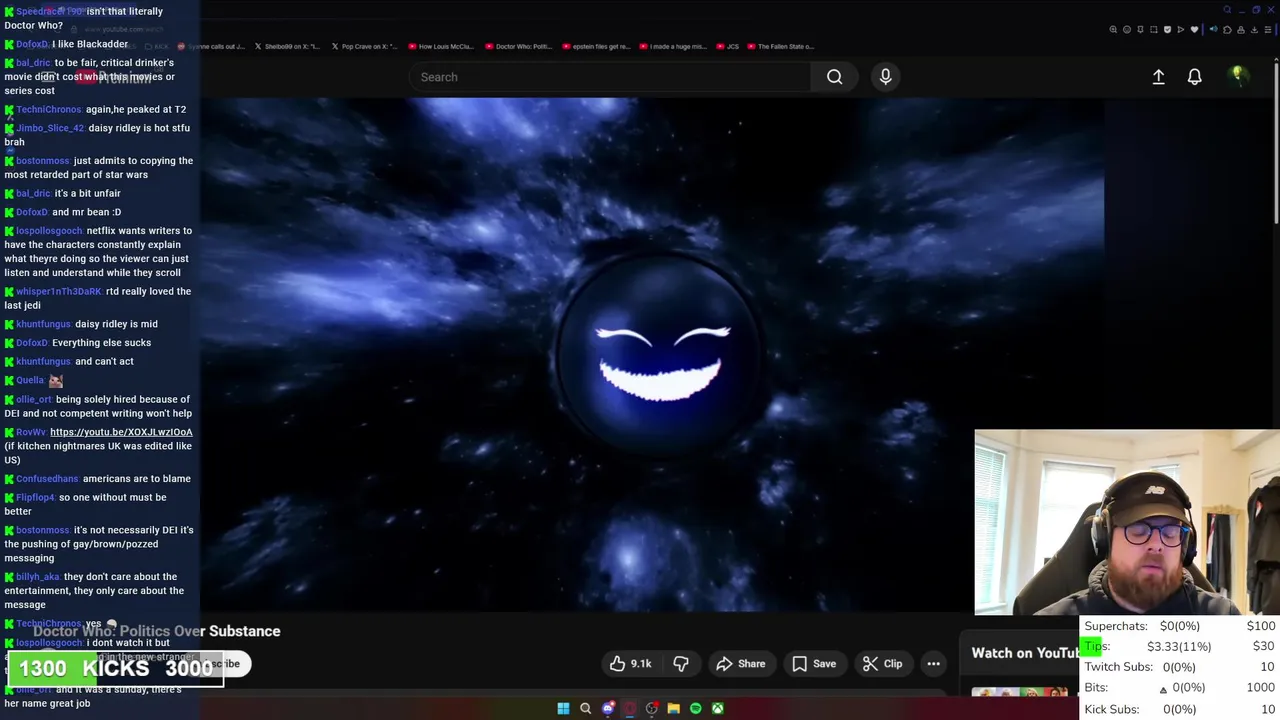Screen dimensions: 1280x720
Task: Click username 'lospollosgooch' on netflix message
Action: (x=49, y=231)
